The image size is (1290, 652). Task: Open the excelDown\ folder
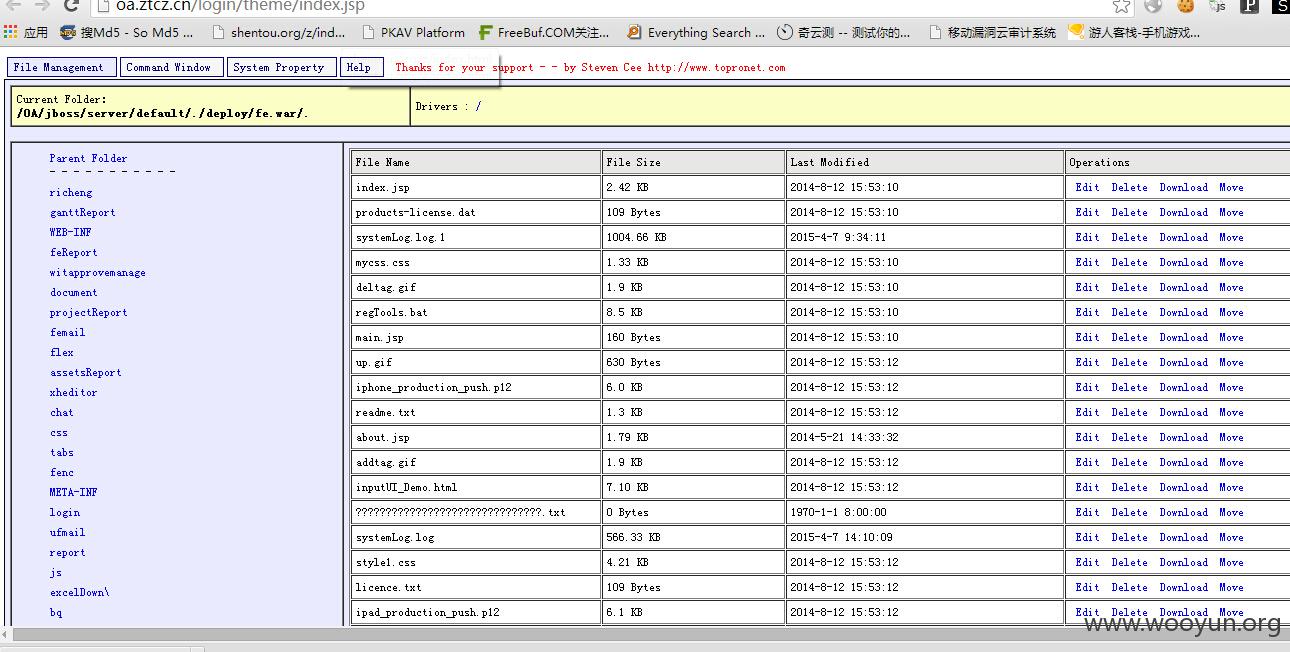pos(80,592)
